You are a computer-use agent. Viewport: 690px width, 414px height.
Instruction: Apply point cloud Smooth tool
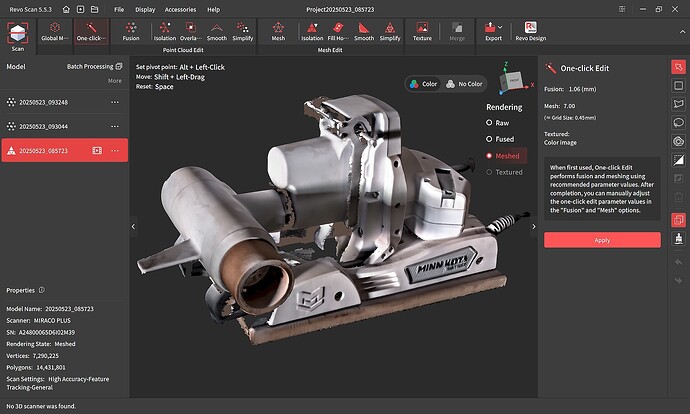pos(217,32)
